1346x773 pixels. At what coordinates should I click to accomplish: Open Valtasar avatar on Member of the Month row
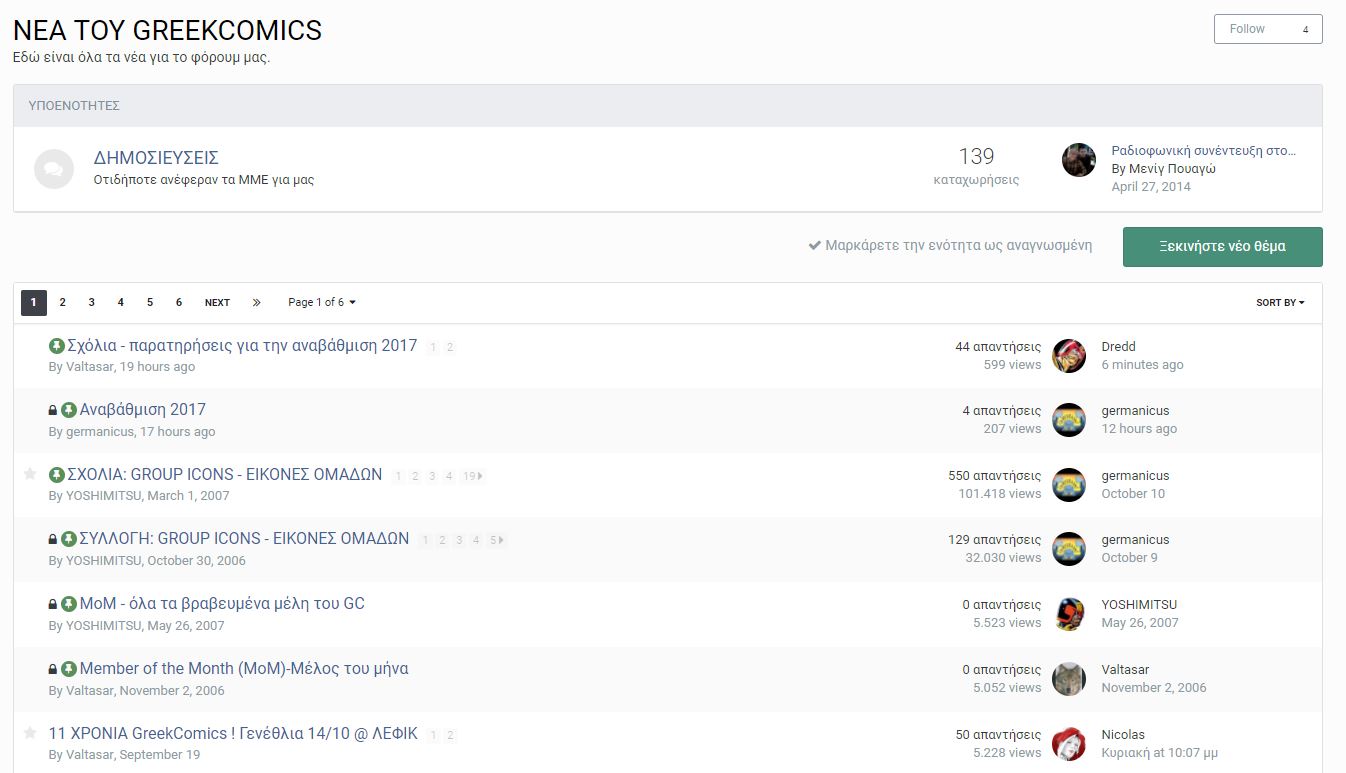pos(1069,679)
